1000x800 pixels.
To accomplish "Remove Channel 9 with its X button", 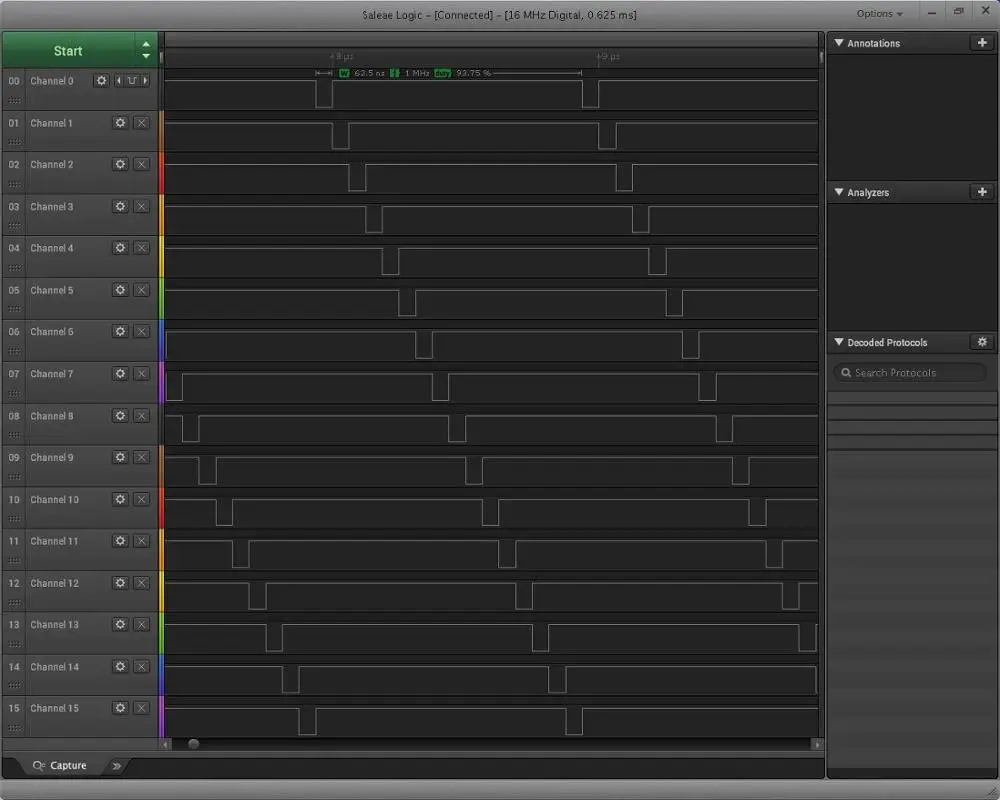I will [x=142, y=457].
